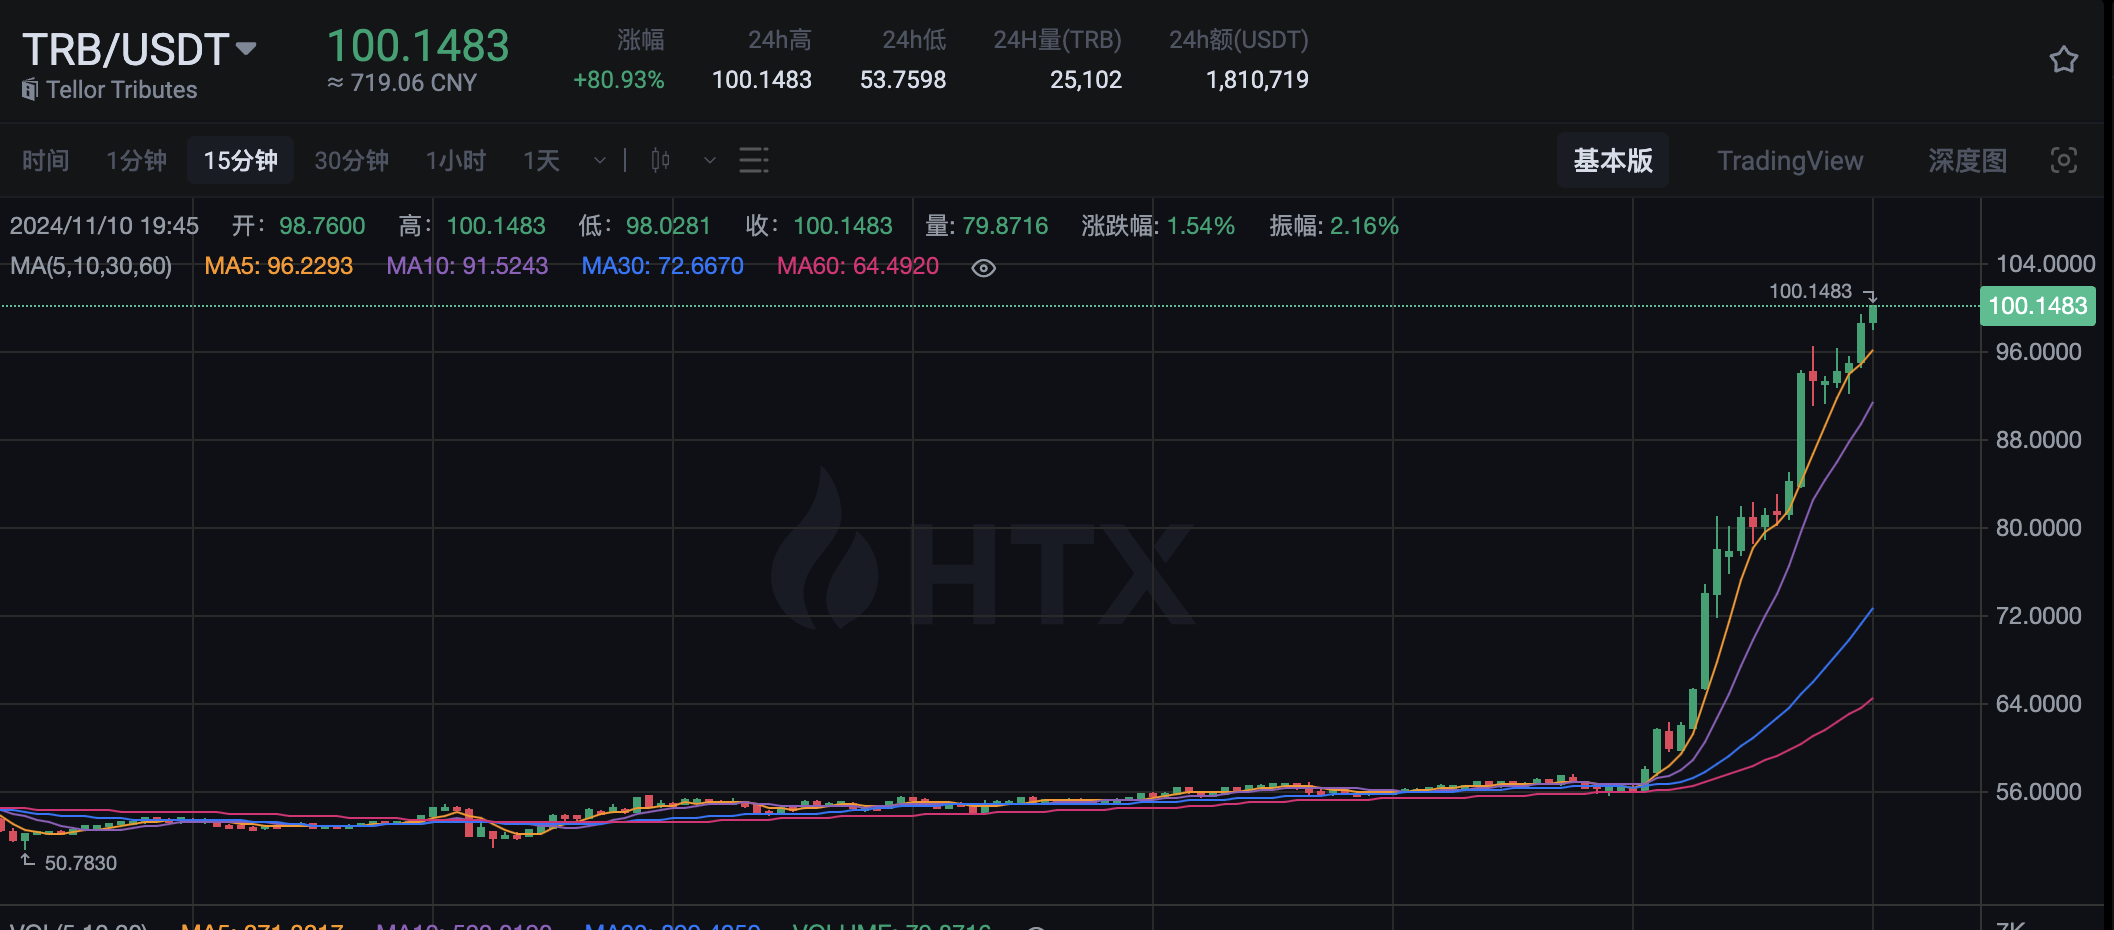Expand the TRB/USDT pair selector arrow

pos(246,48)
